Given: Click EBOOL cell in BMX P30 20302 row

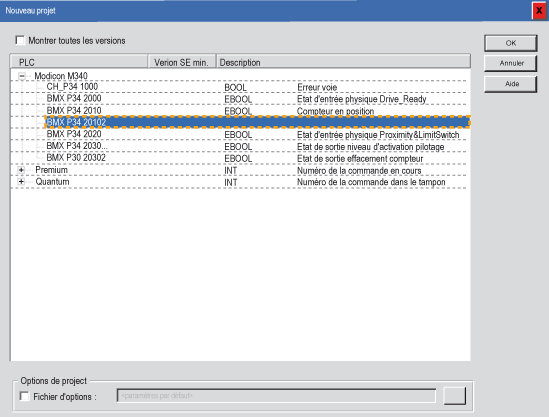Looking at the screenshot, I should (x=238, y=159).
